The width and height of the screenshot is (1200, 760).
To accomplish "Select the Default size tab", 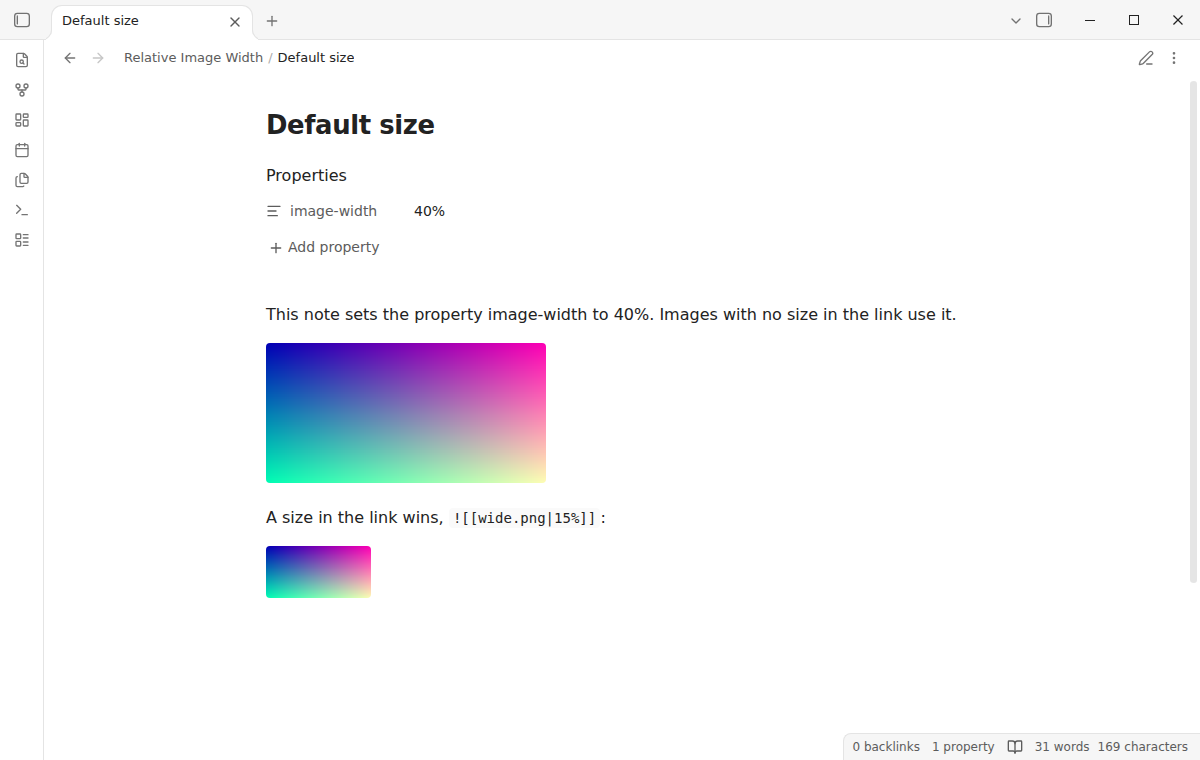I will click(150, 21).
